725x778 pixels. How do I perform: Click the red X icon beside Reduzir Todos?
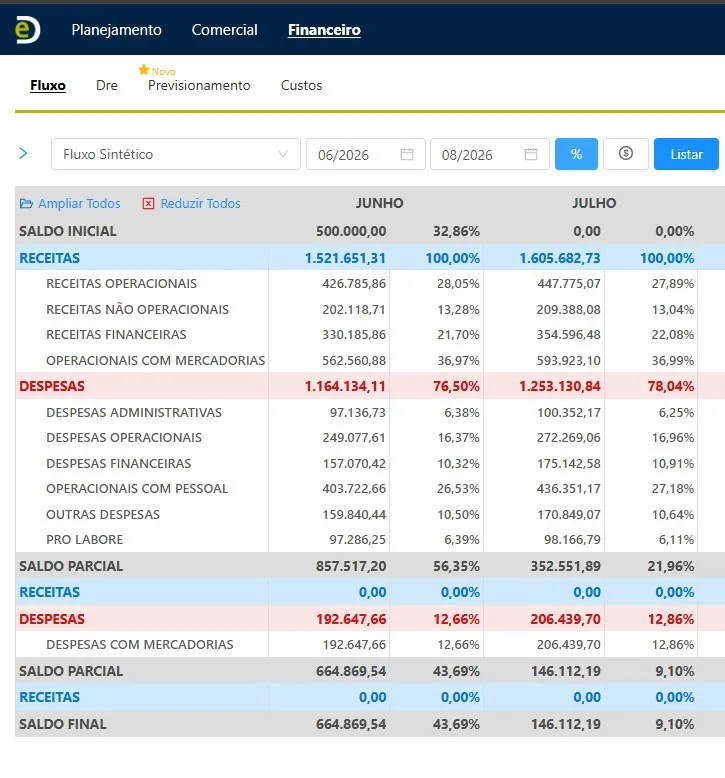click(148, 203)
